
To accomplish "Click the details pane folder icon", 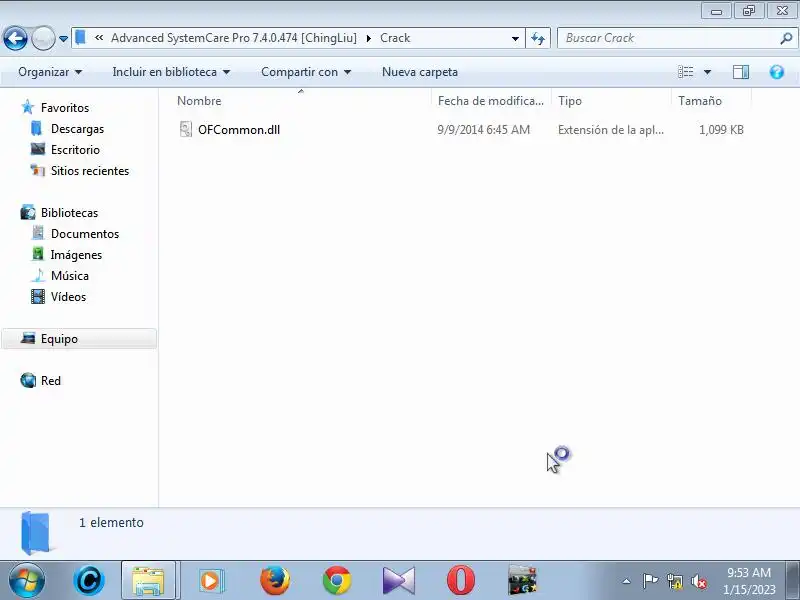I will point(35,533).
